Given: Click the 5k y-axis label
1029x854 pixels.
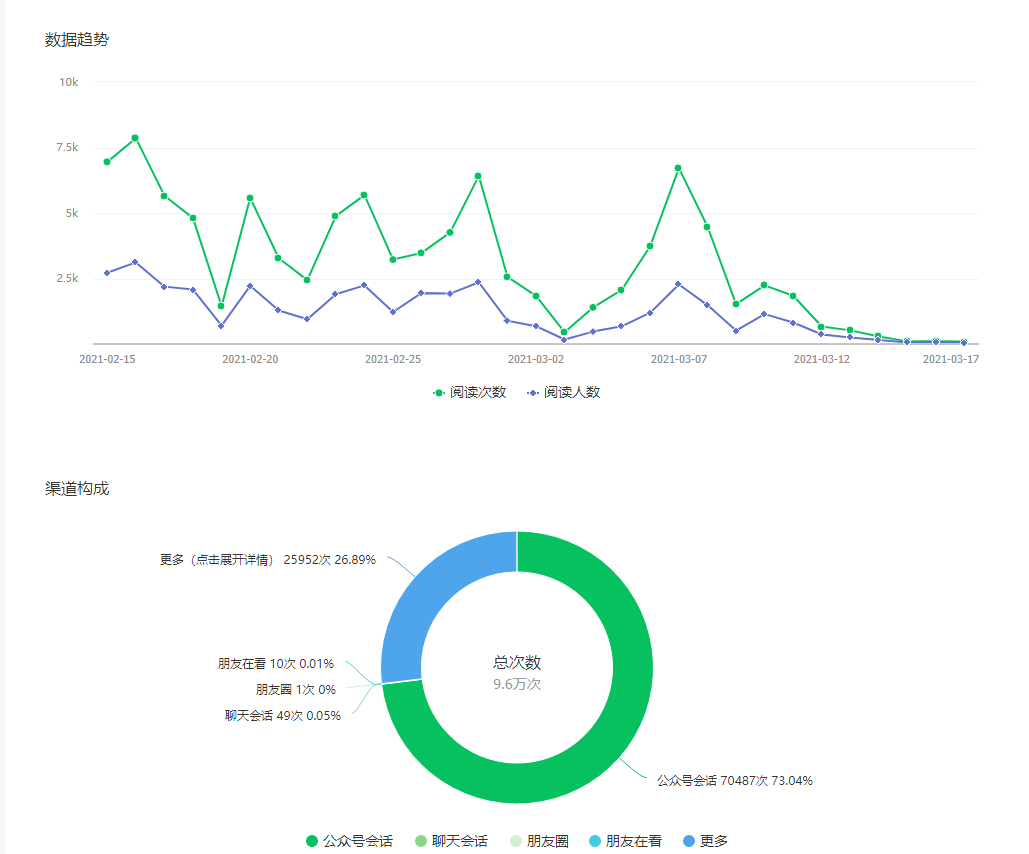Looking at the screenshot, I should (72, 213).
